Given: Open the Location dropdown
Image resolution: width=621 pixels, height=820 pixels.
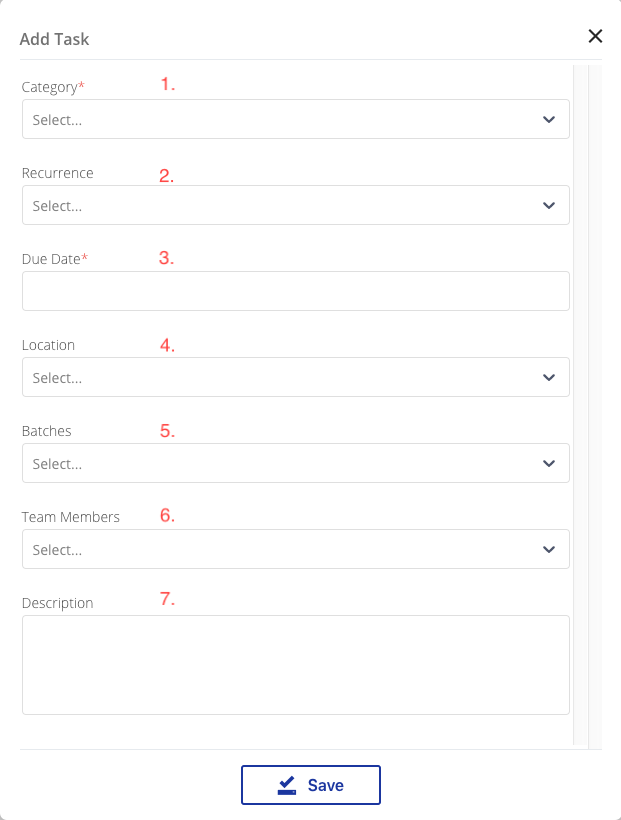Looking at the screenshot, I should pos(296,377).
